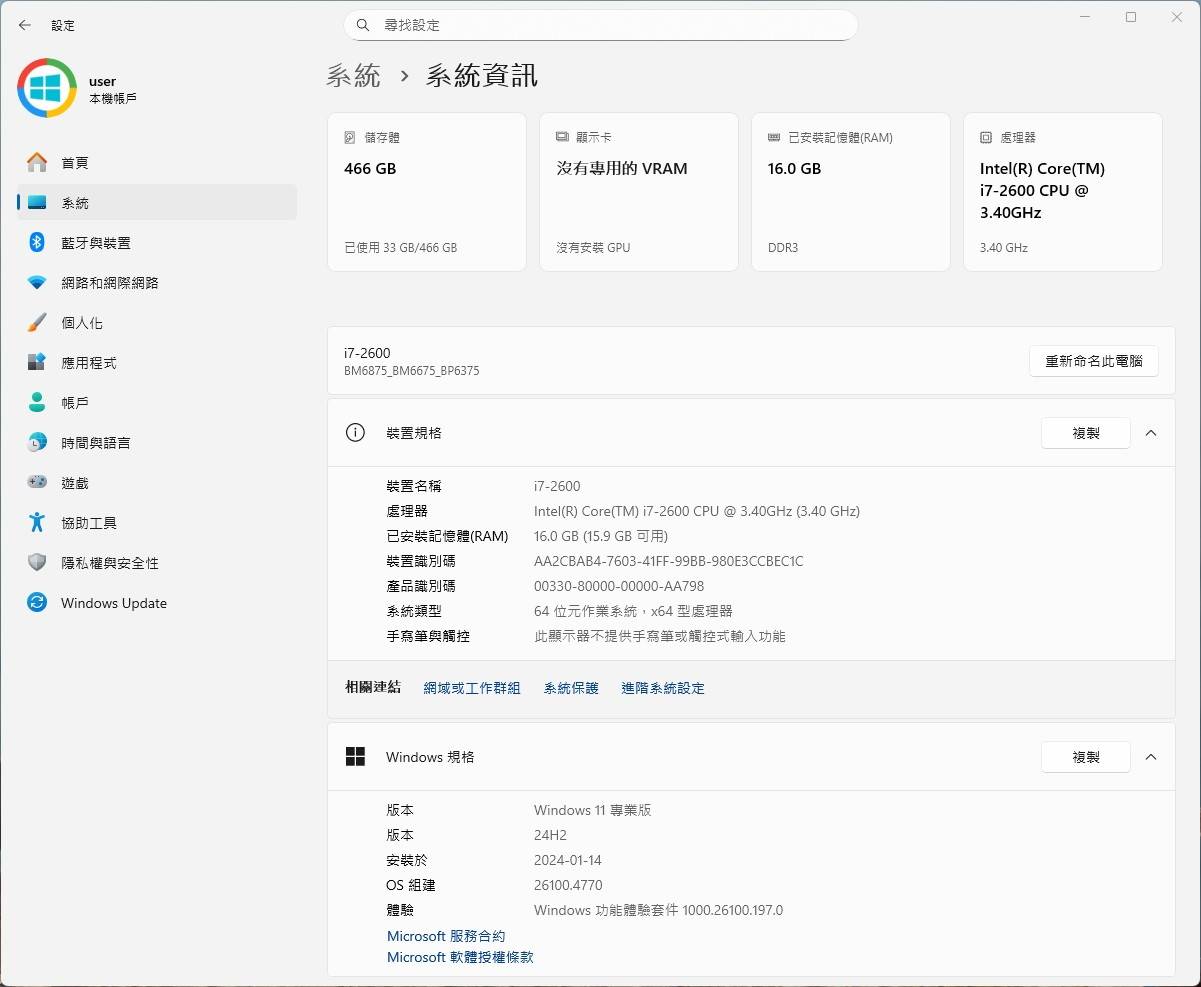Click the Privacy and security shield icon
Image resolution: width=1201 pixels, height=987 pixels.
pos(37,562)
